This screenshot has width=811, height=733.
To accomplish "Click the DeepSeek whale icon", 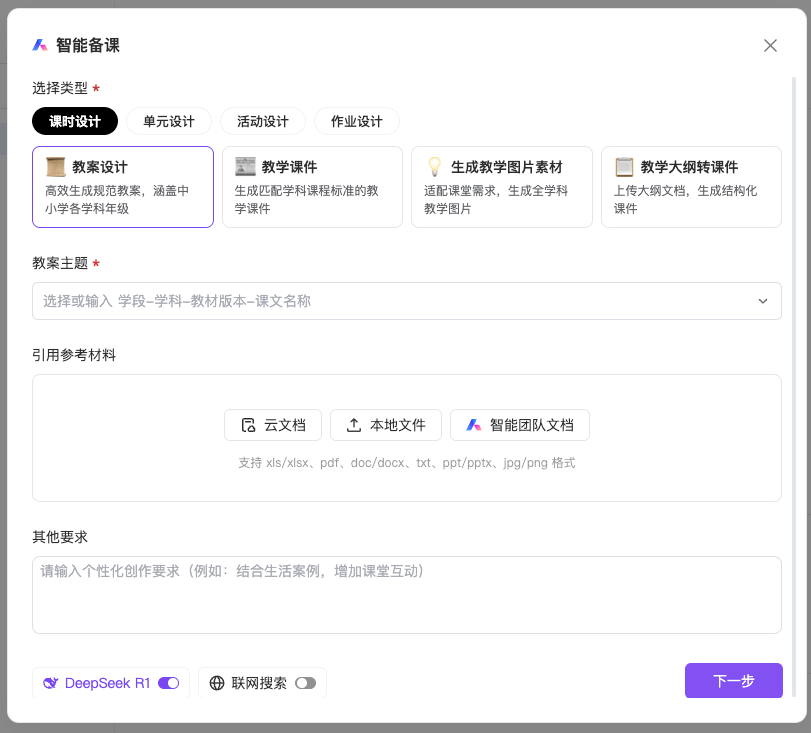I will tap(50, 683).
